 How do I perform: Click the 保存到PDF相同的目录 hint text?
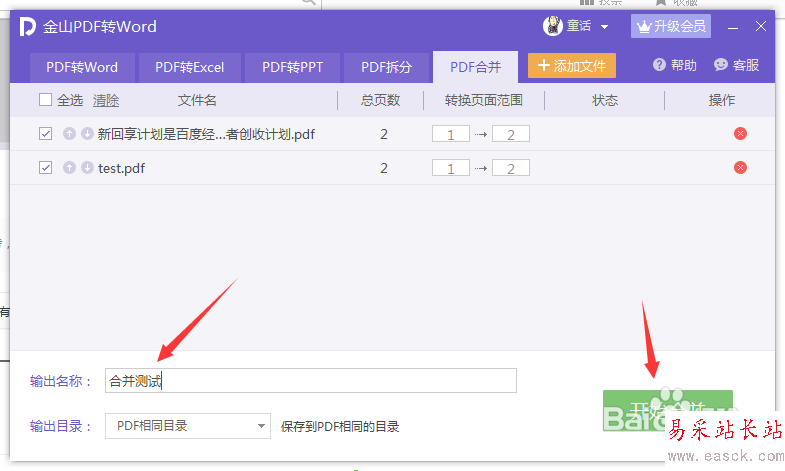click(340, 427)
